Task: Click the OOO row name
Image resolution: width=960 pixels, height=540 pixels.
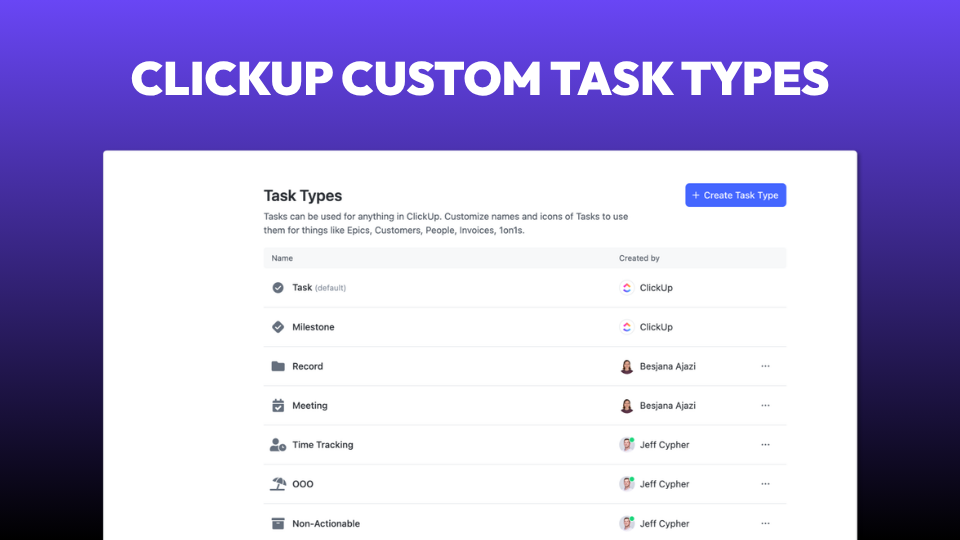Action: coord(302,484)
